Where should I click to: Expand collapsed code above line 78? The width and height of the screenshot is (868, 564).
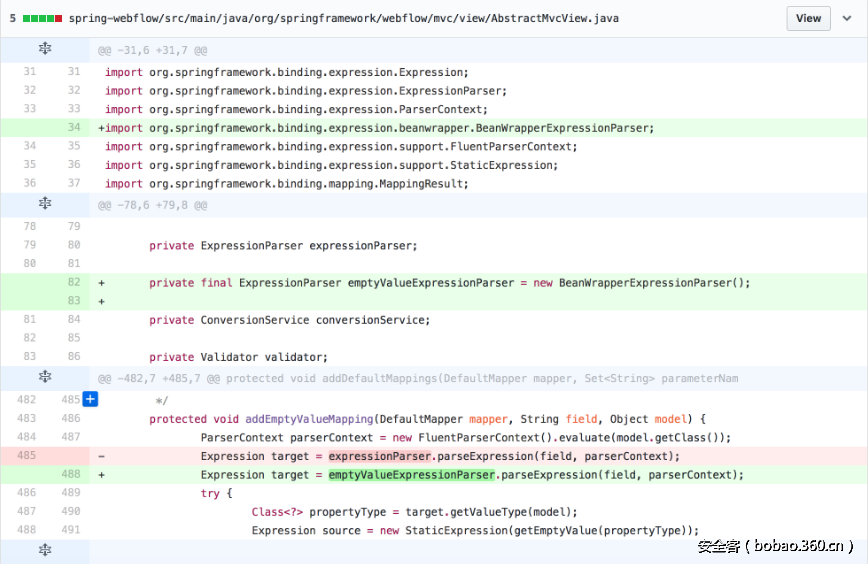44,203
